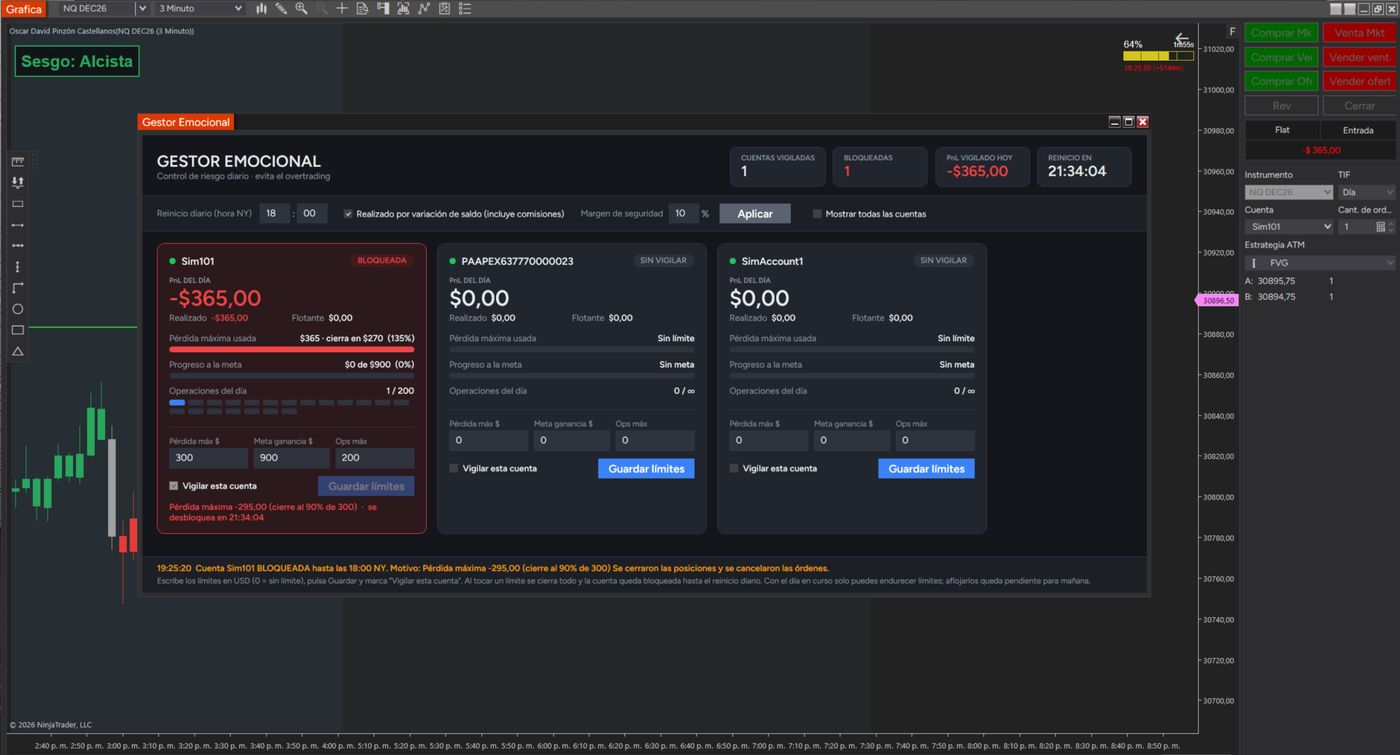Focus the 'Margen de seguridad' percent field
Image resolution: width=1400 pixels, height=755 pixels.
(x=683, y=213)
